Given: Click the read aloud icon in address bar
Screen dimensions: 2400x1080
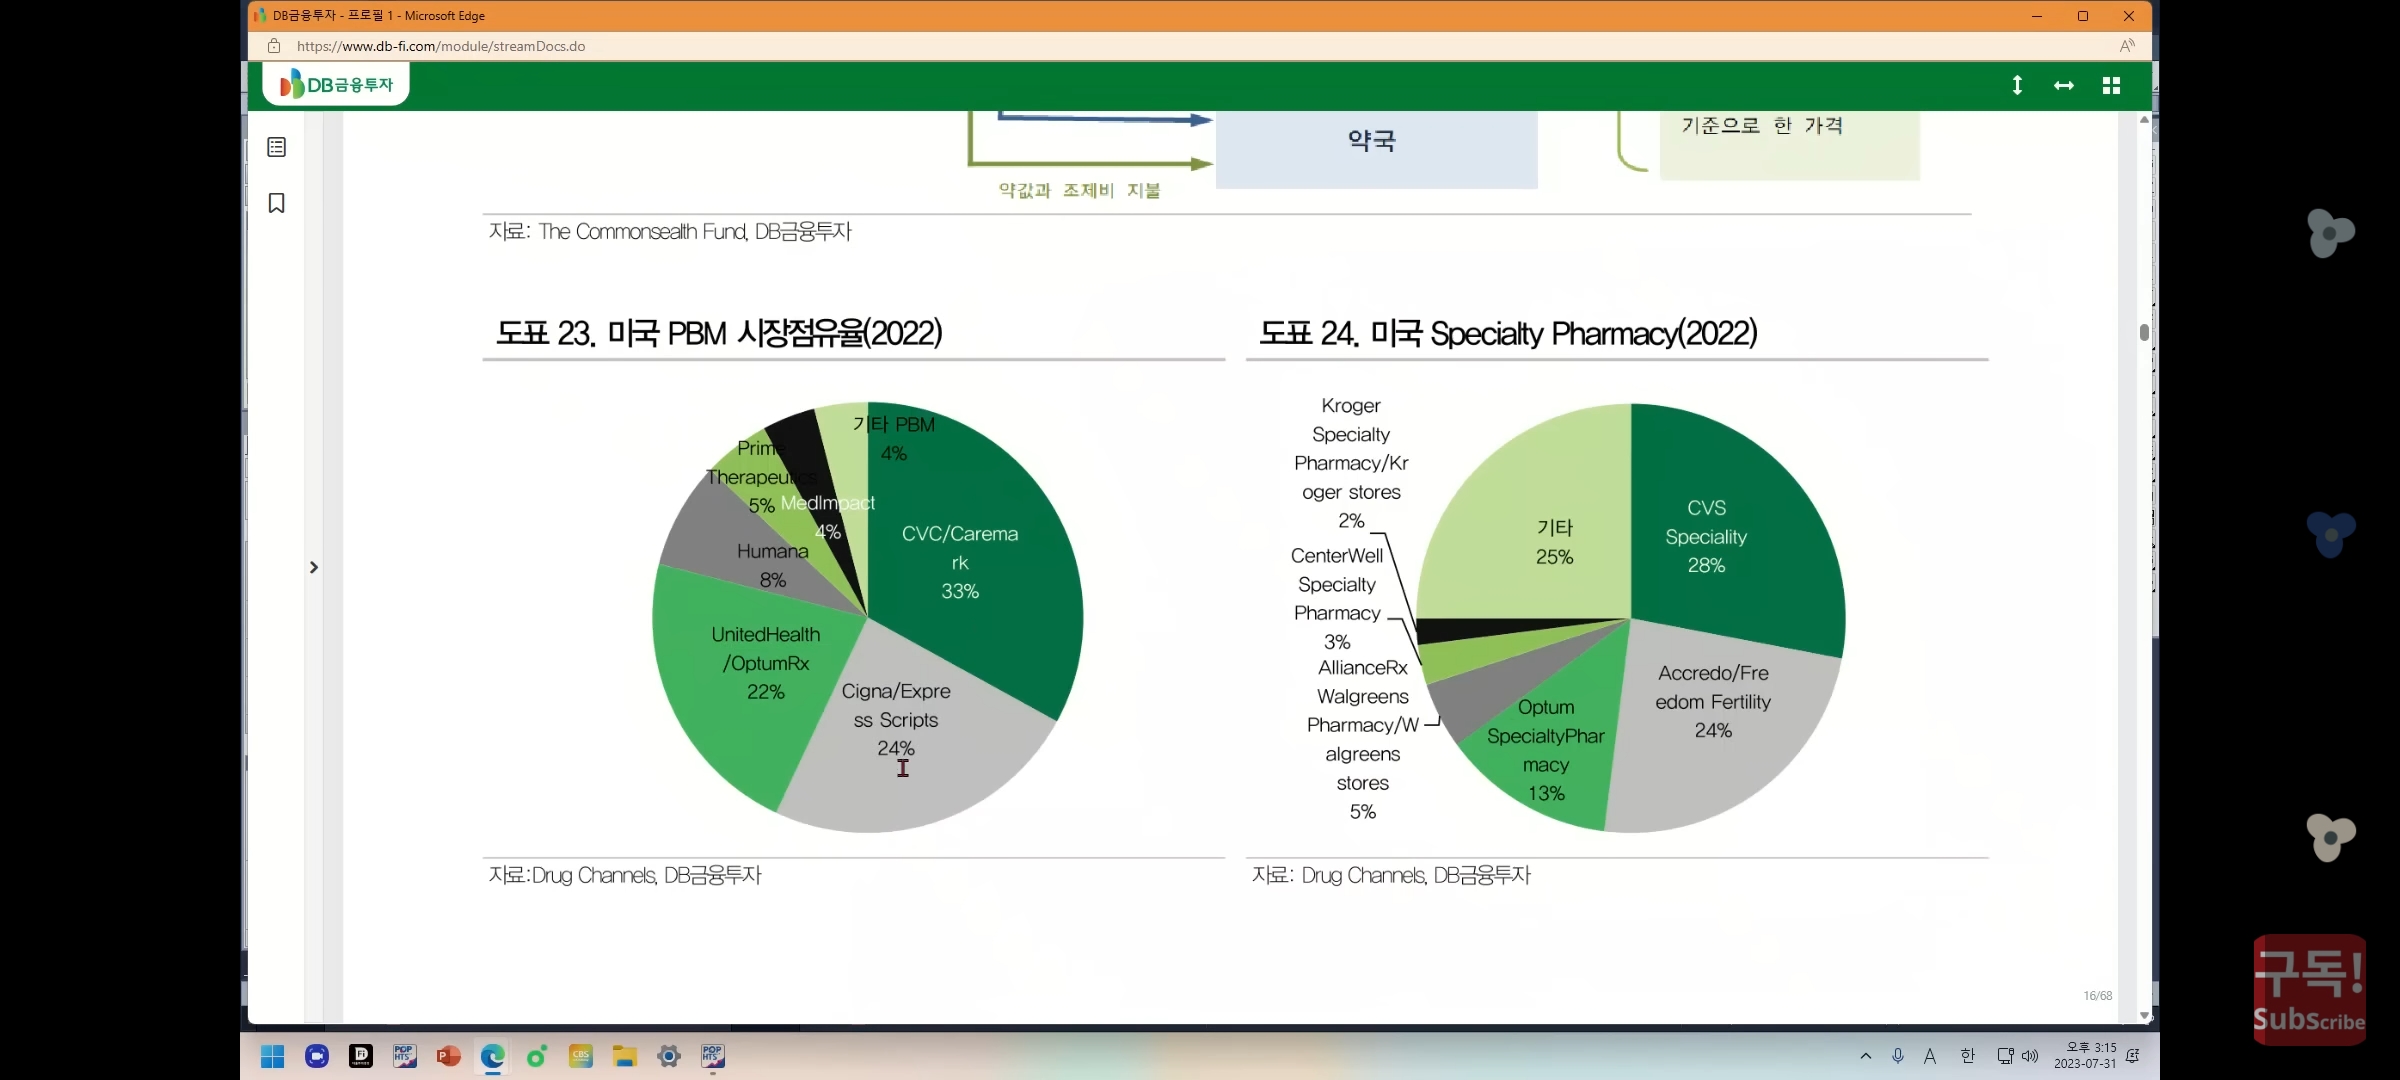Looking at the screenshot, I should tap(2127, 46).
